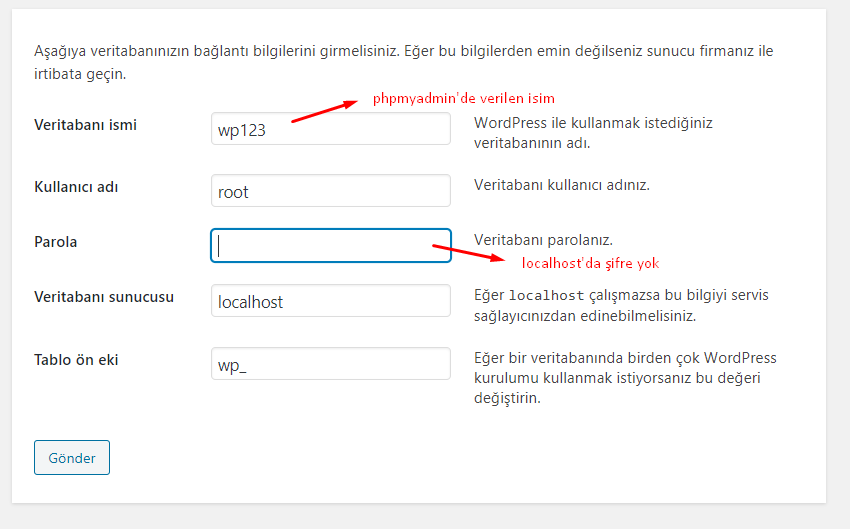
Task: Click the monospace 'localhost' word in server description
Action: point(547,296)
